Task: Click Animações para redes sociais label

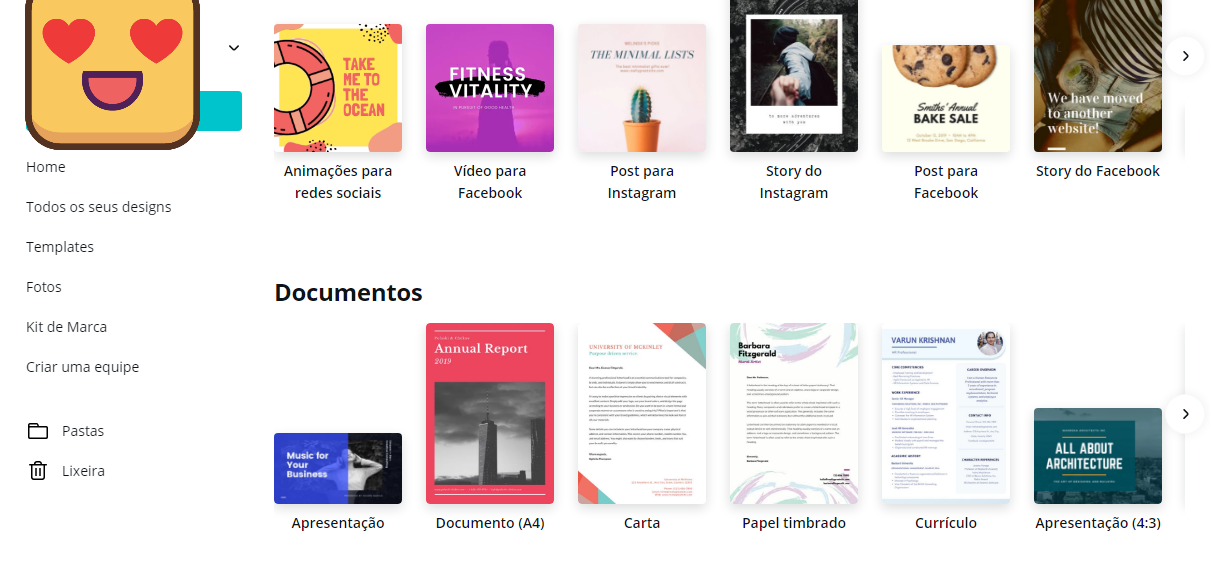Action: click(338, 182)
